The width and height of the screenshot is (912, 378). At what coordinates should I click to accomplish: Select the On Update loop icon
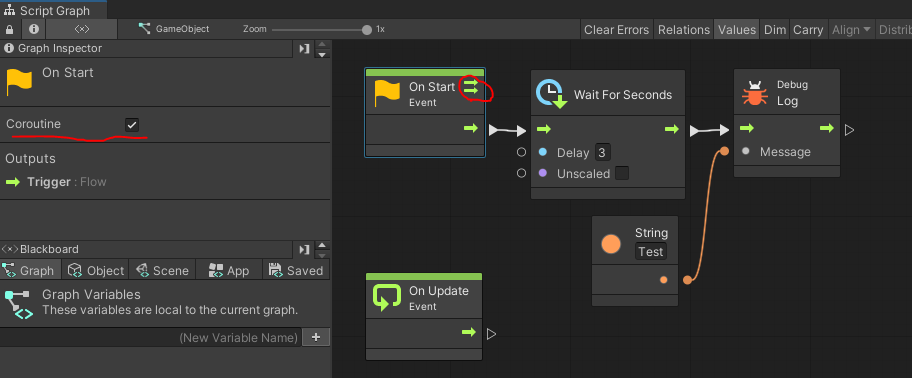[387, 297]
